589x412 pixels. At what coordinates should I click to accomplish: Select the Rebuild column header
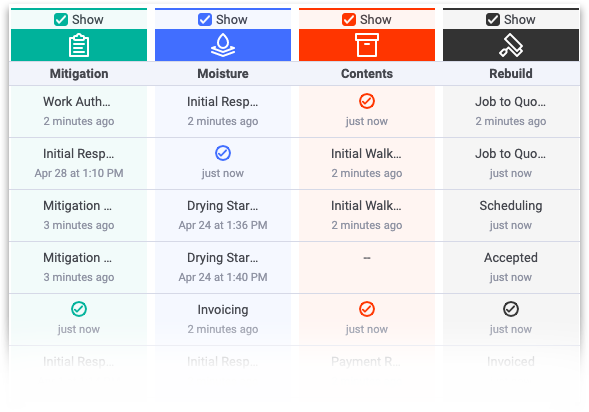click(511, 74)
